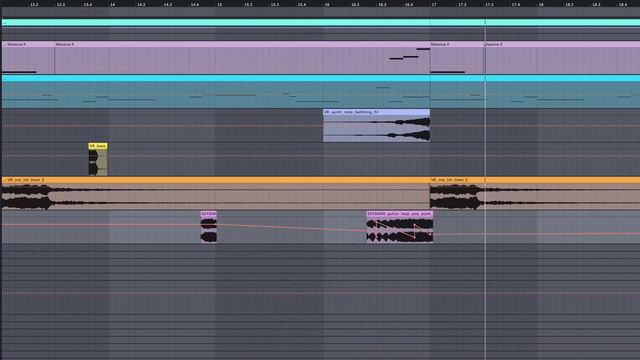Click bar 18 on the timeline ruler

click(x=541, y=4)
